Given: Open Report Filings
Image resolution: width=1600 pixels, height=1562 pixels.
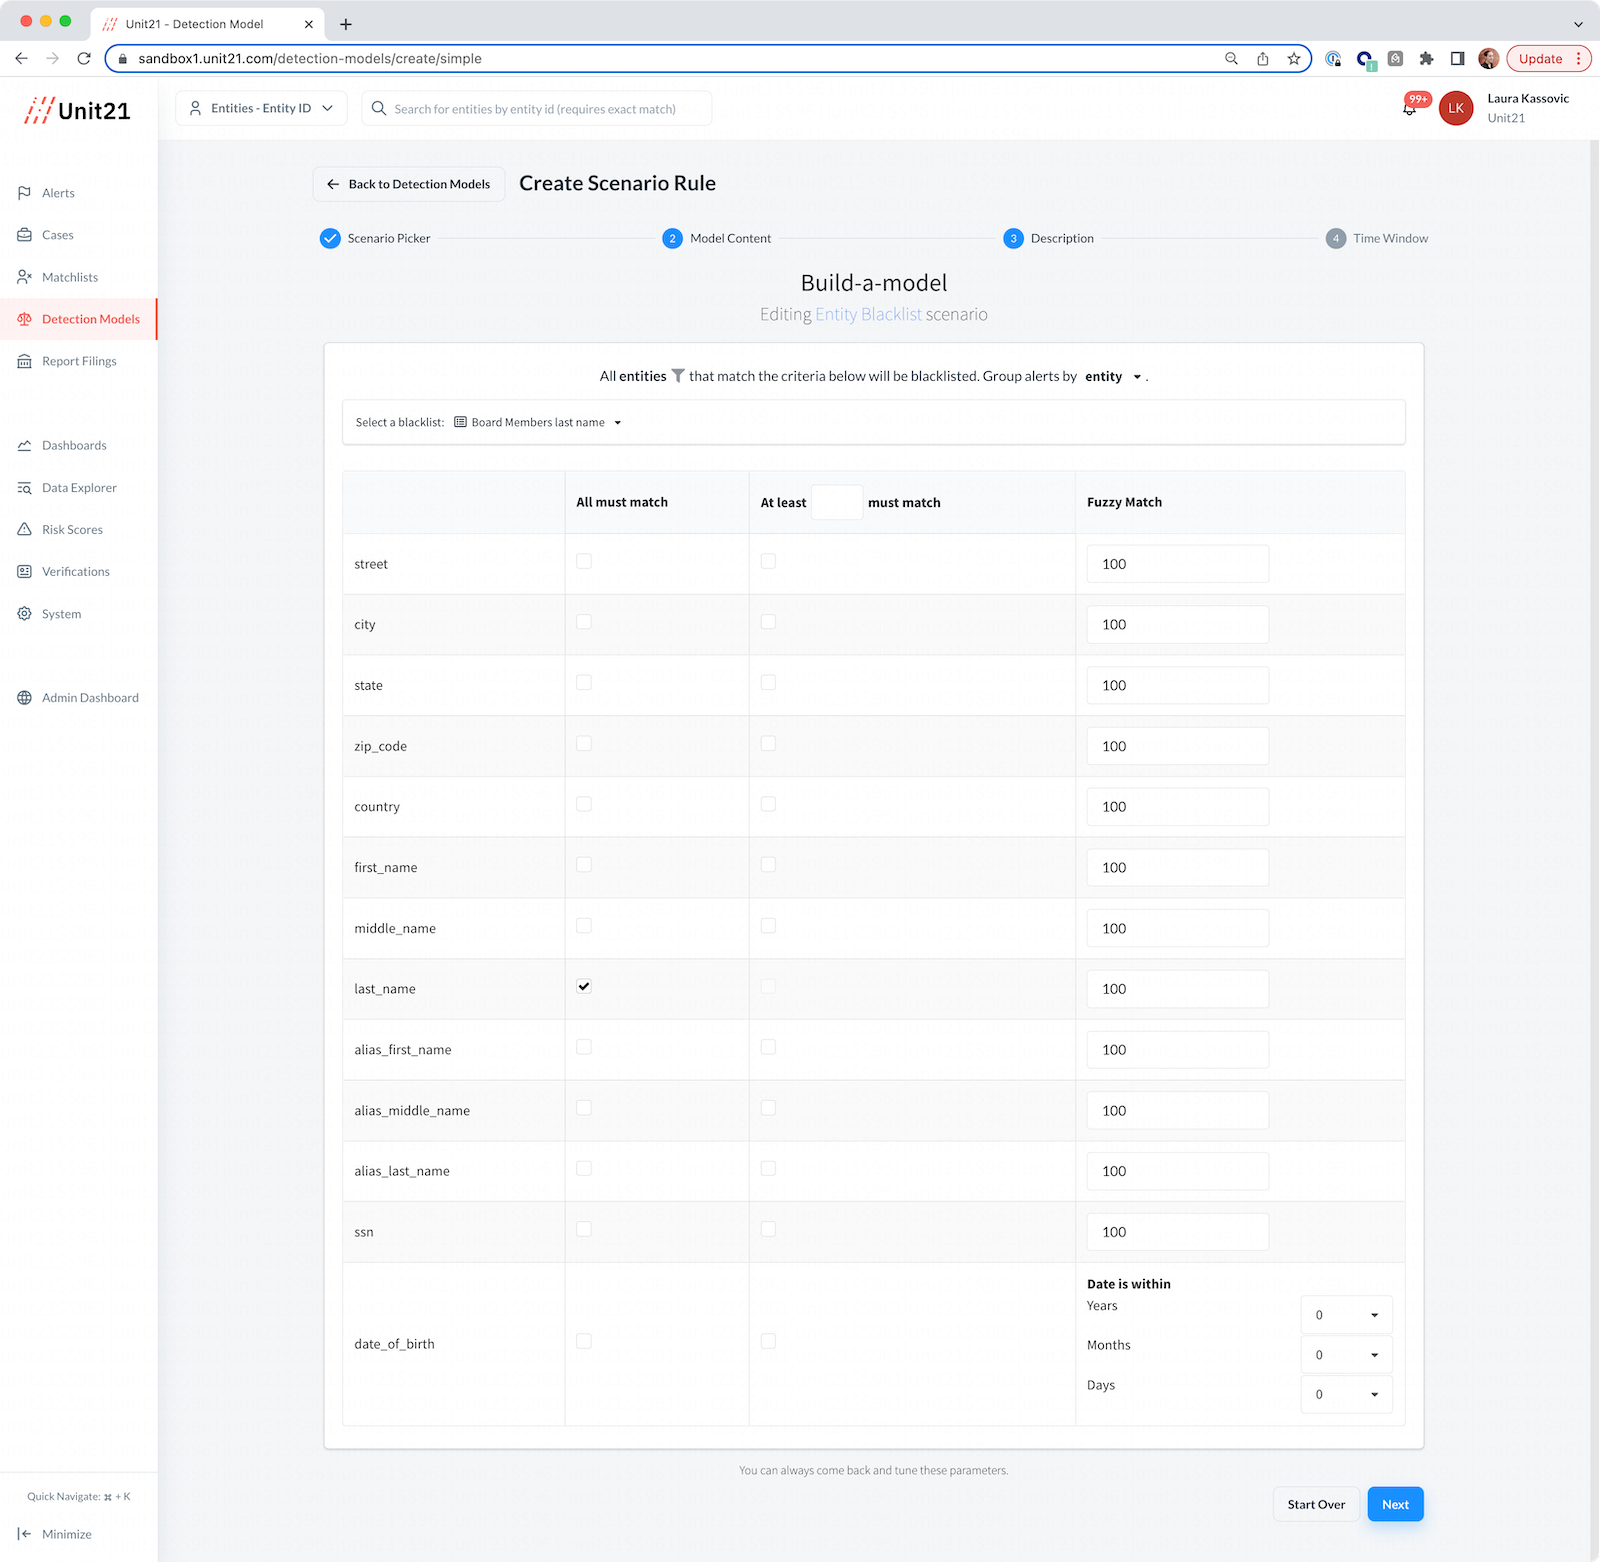Looking at the screenshot, I should [x=79, y=361].
